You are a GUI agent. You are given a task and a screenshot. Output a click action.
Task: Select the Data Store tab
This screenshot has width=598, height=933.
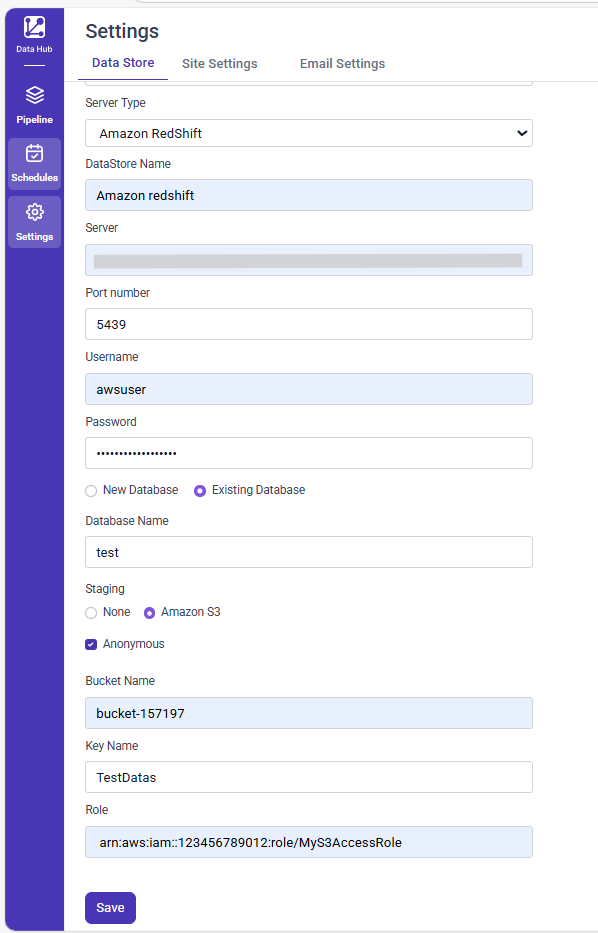point(123,62)
